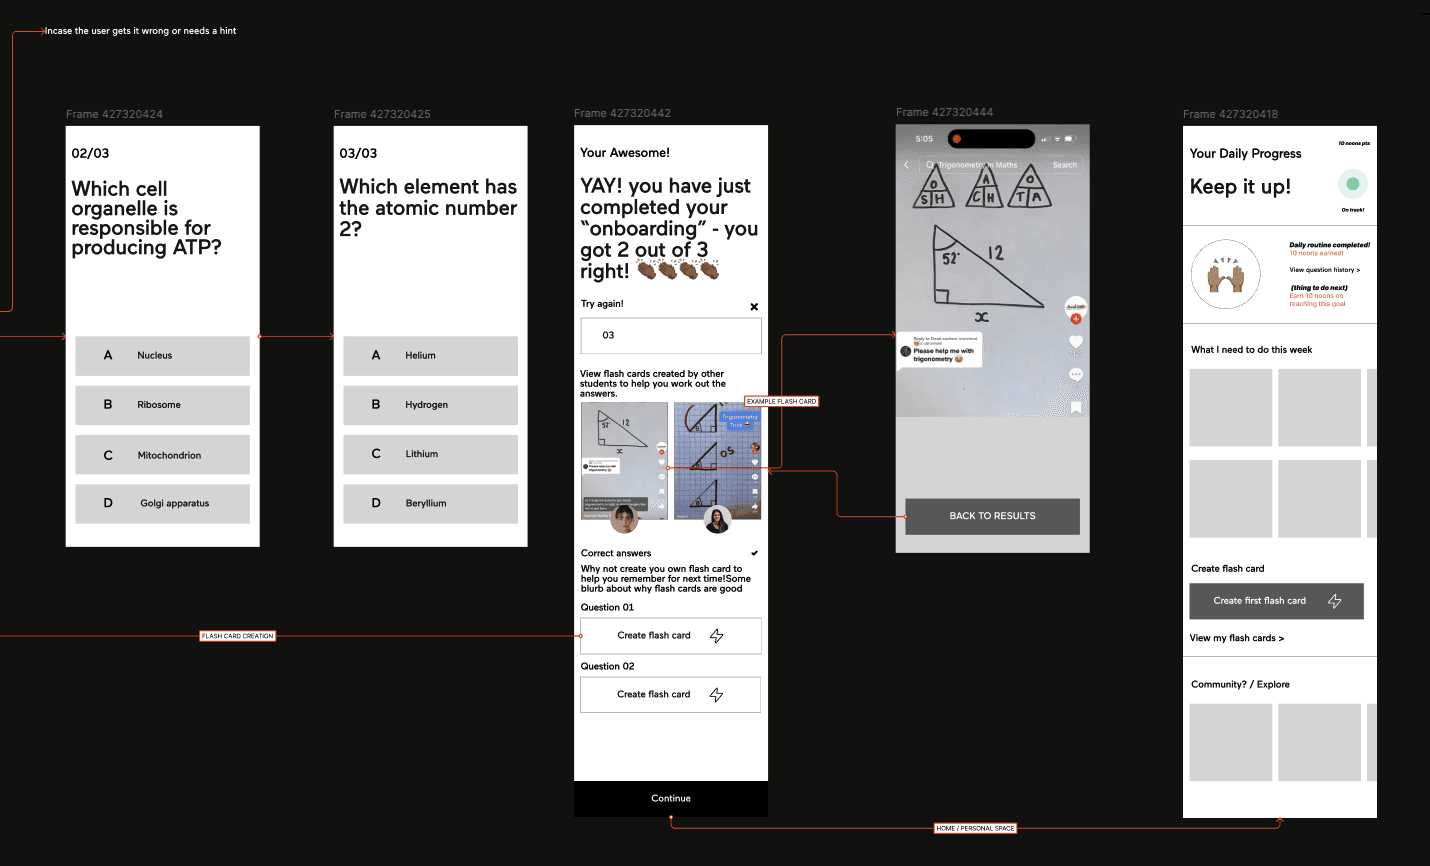
Task: Click the 'Which element has the atomic number 2?' heading
Action: 428,208
